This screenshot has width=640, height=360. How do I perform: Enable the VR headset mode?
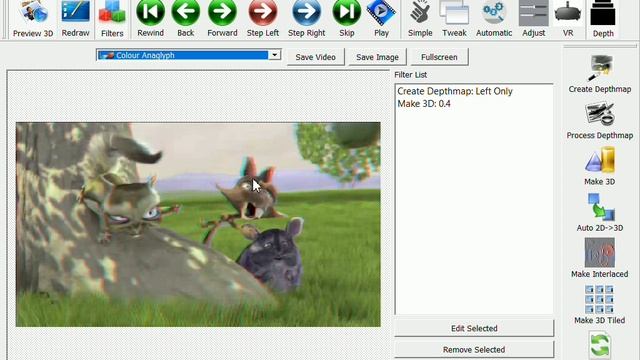(x=568, y=19)
